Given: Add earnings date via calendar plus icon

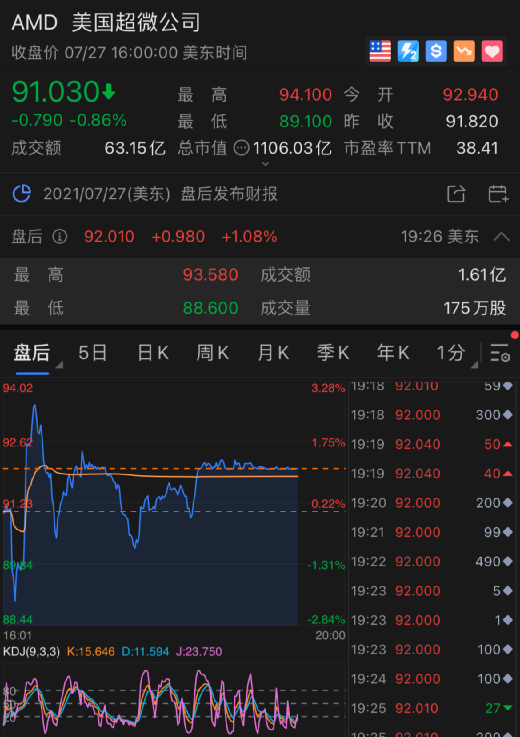Looking at the screenshot, I should click(498, 194).
